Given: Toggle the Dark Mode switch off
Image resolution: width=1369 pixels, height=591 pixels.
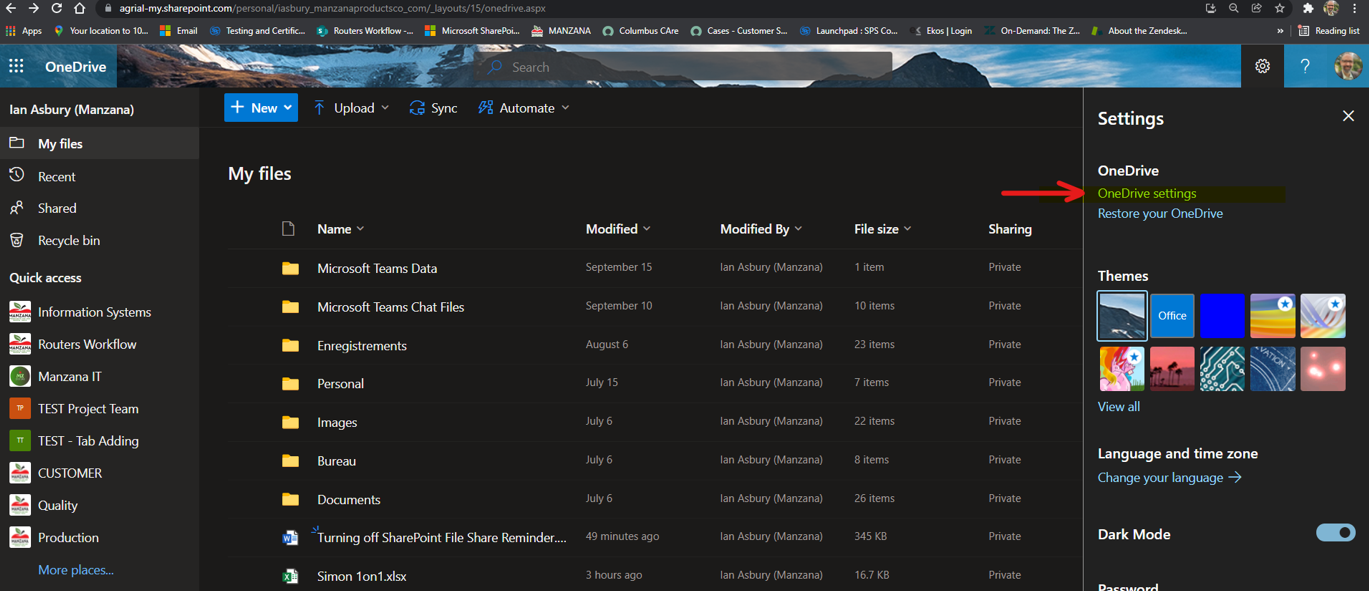Looking at the screenshot, I should click(x=1335, y=533).
